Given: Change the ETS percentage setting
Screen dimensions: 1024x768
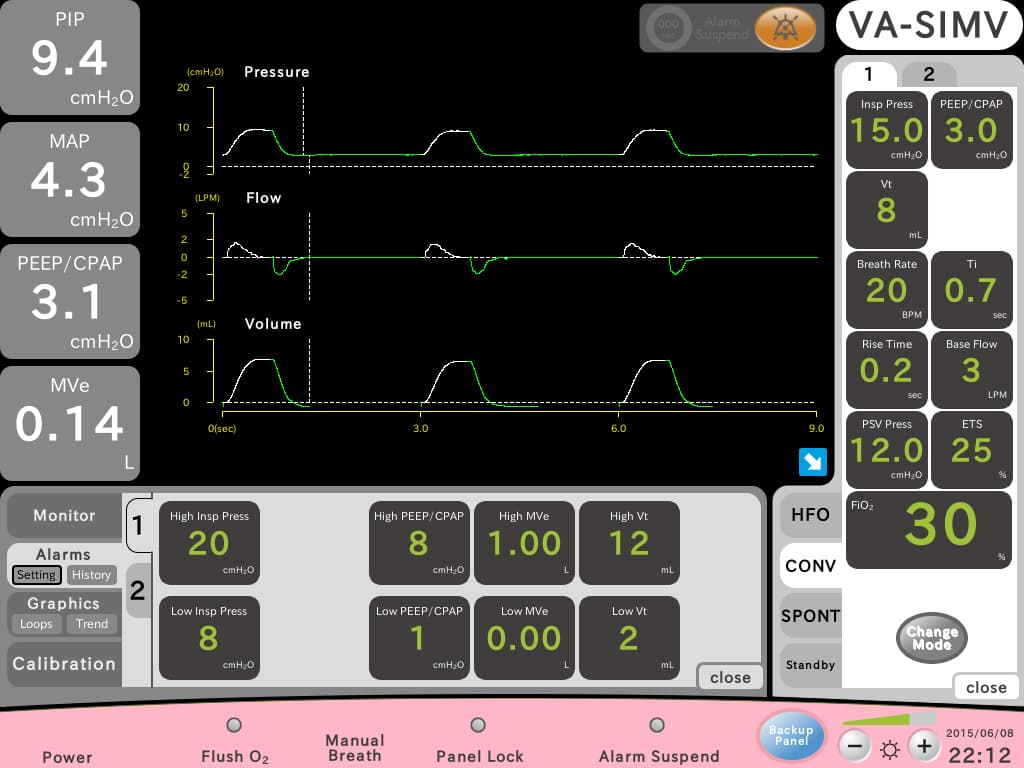Looking at the screenshot, I should [x=972, y=450].
